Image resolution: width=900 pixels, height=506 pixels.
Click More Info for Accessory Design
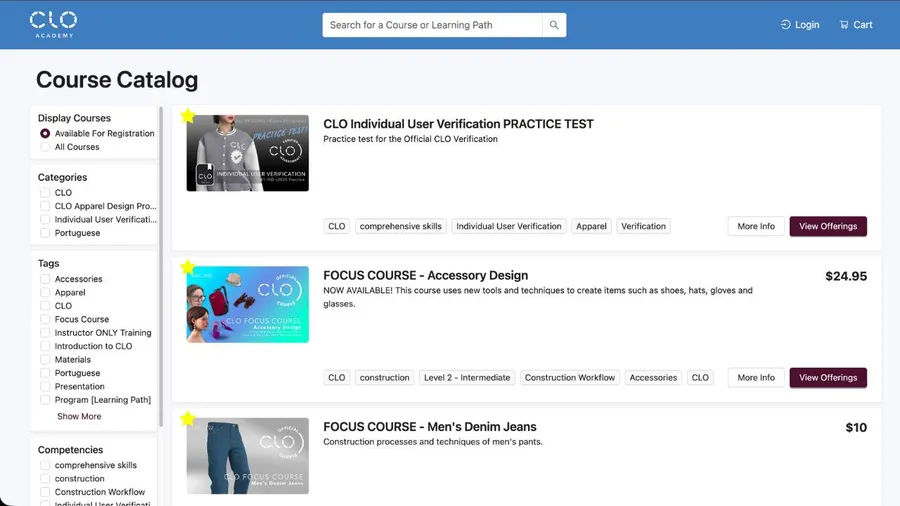click(756, 377)
